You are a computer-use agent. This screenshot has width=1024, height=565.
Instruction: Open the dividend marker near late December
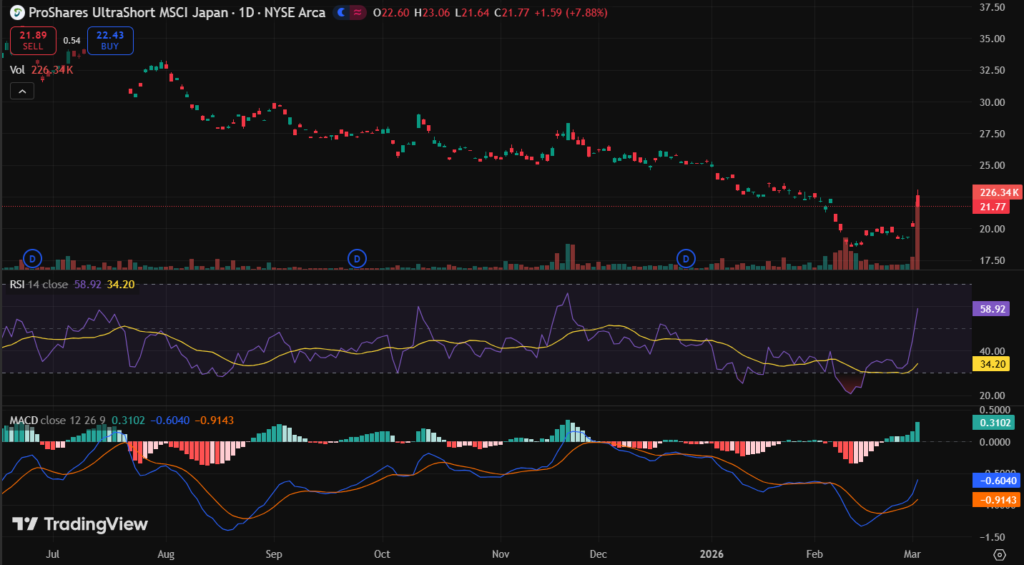pos(686,258)
